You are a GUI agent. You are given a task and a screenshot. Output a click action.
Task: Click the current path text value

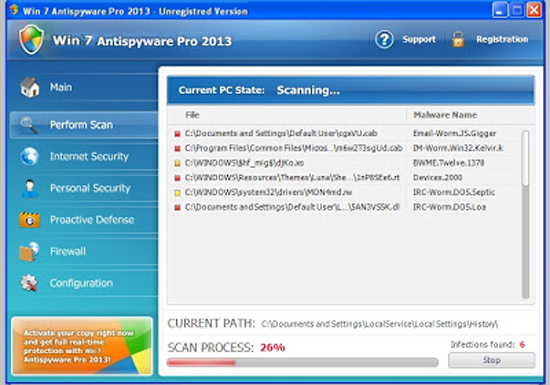click(x=380, y=324)
